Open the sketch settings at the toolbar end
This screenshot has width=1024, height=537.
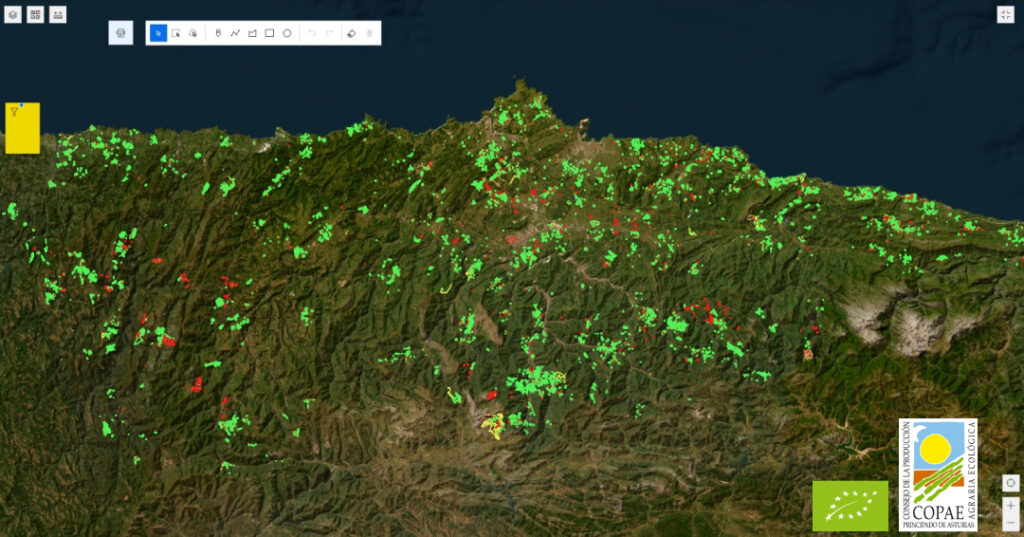[x=370, y=33]
